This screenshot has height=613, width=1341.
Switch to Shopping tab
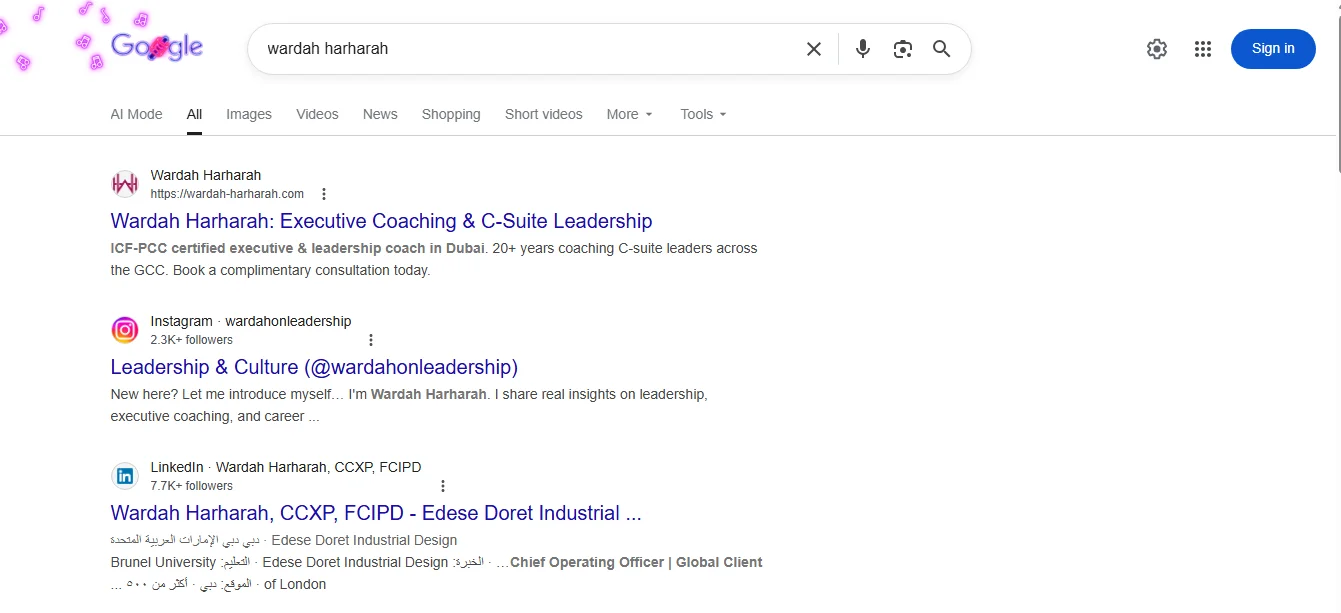[451, 114]
